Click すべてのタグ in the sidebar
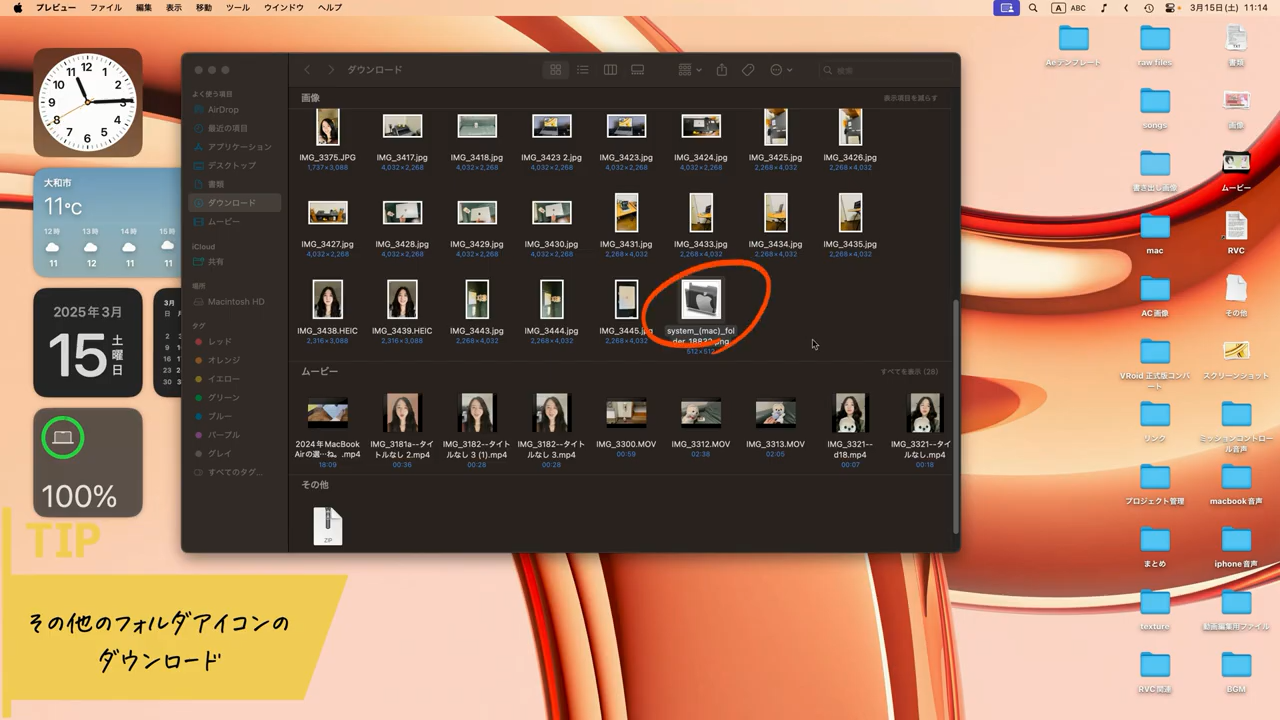This screenshot has height=720, width=1280. point(236,472)
